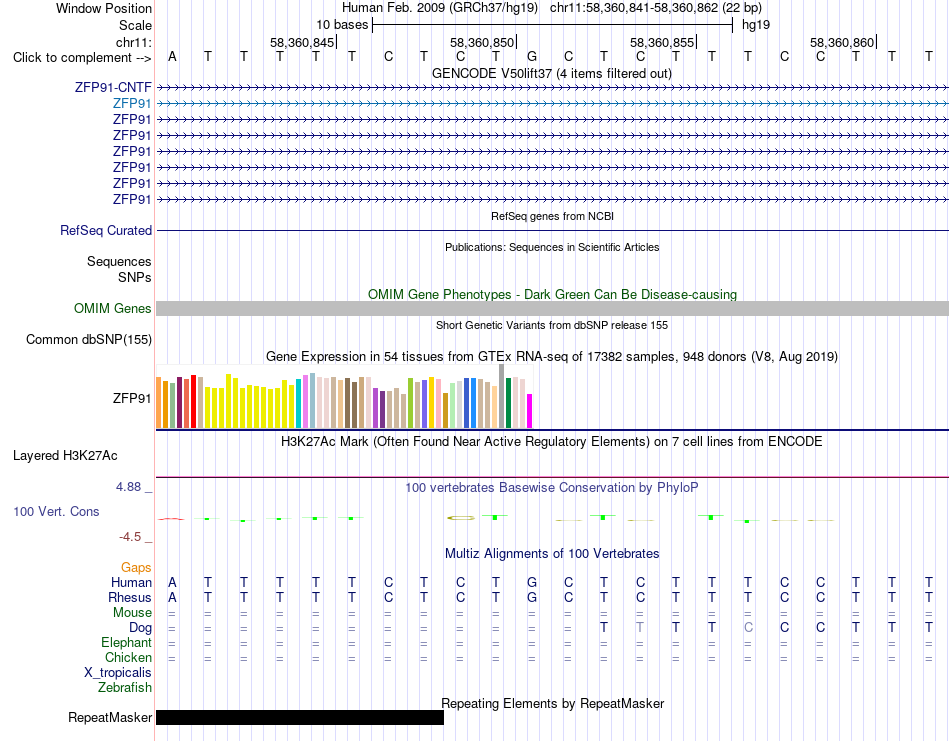Select the Layered H3K27Ac track label
This screenshot has width=950, height=741.
(65, 456)
